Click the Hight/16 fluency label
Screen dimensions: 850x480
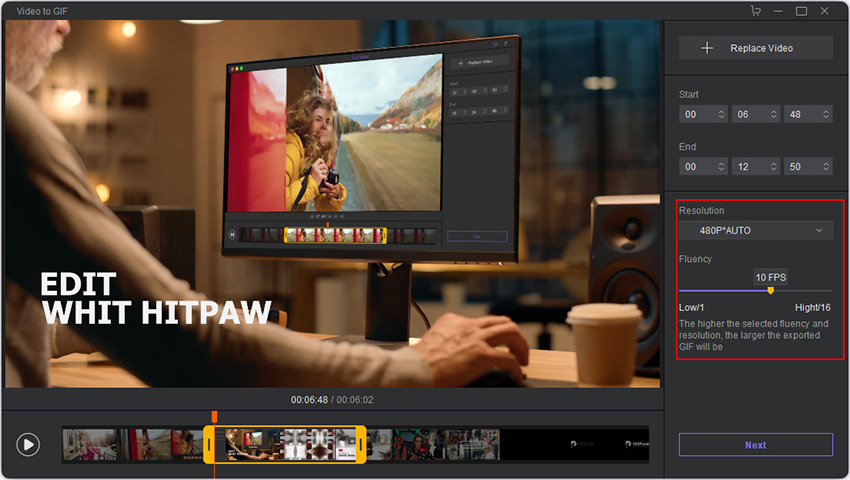[x=813, y=308]
